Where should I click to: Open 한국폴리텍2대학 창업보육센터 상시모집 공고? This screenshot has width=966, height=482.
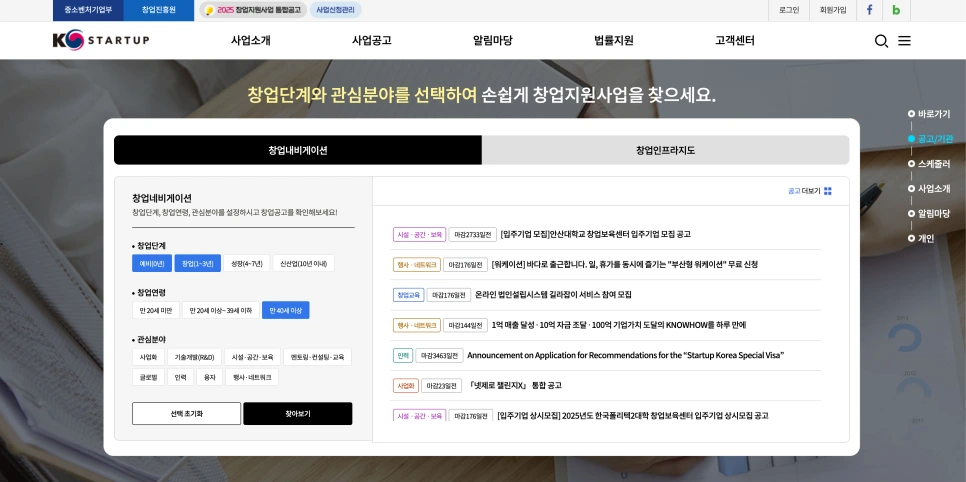pos(633,415)
